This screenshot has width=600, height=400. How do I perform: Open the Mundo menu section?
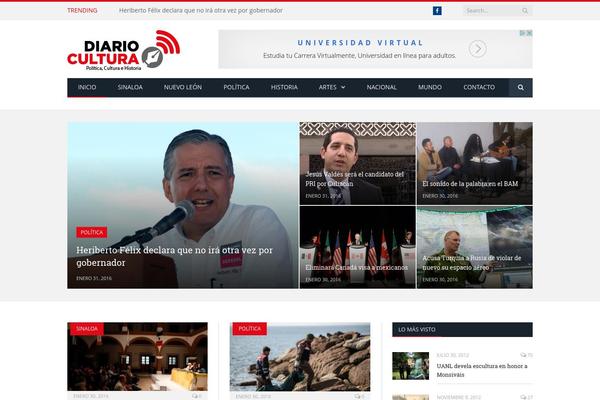pos(430,87)
